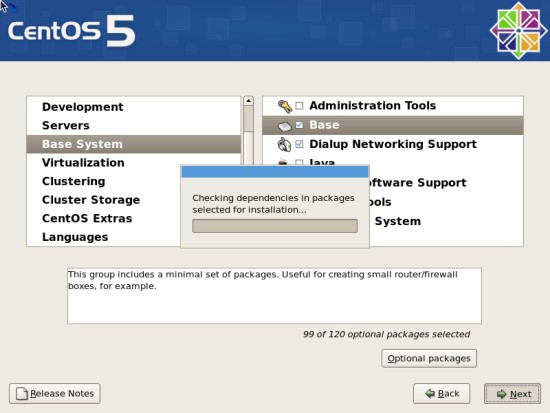Click the dependency check progress bar
The height and width of the screenshot is (413, 550).
(x=275, y=226)
